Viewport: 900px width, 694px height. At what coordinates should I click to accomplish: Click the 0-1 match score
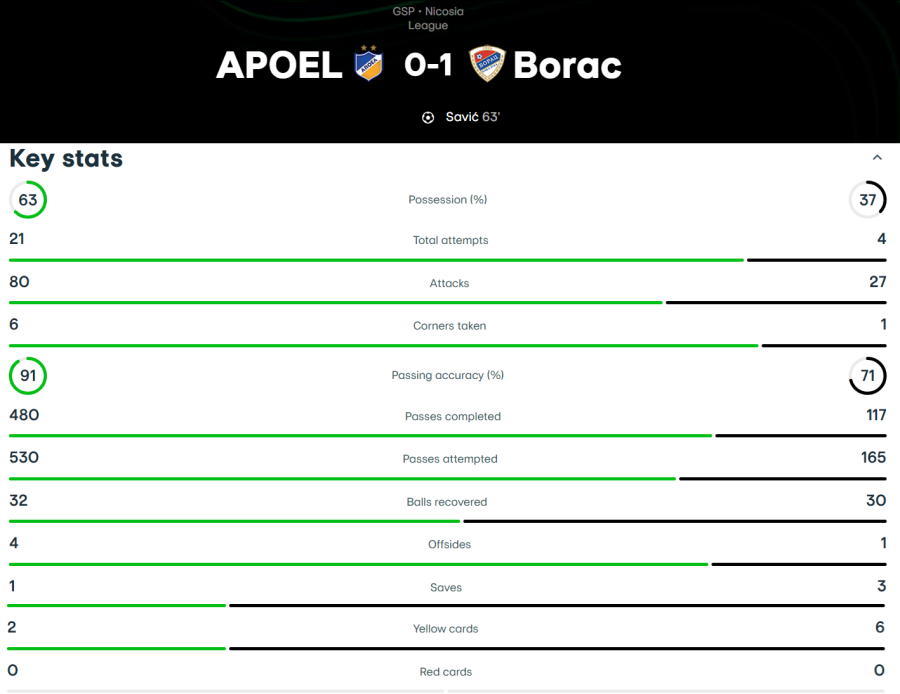[x=428, y=65]
